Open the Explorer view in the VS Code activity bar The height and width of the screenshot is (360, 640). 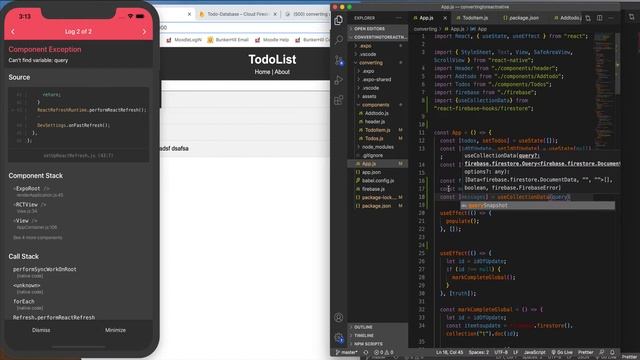[x=338, y=20]
